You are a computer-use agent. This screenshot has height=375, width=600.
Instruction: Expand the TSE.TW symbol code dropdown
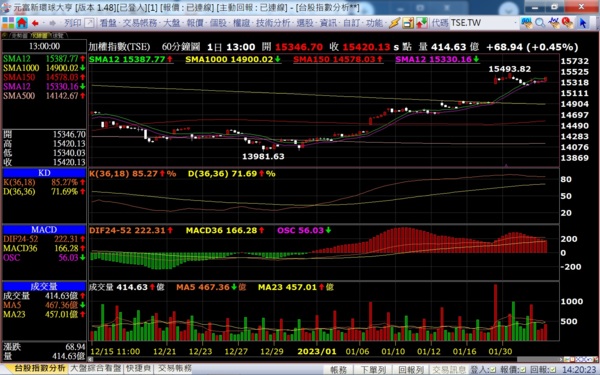(x=515, y=23)
